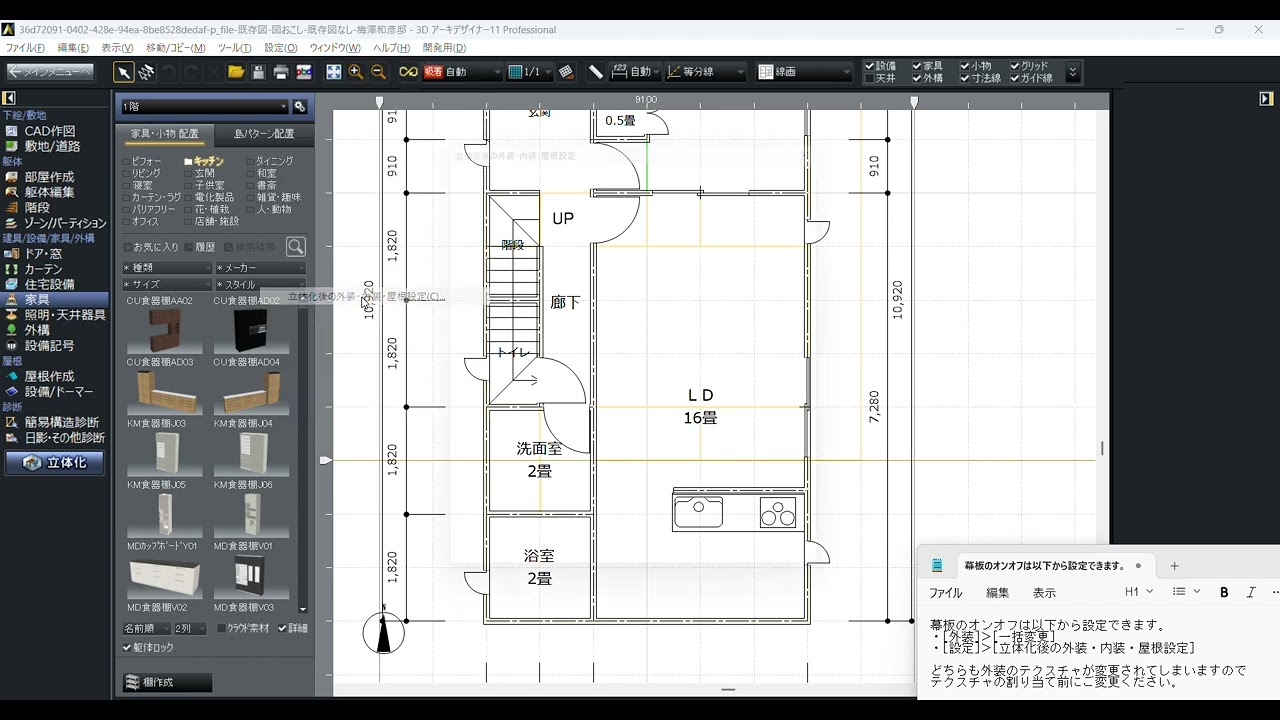
Task: Search furniture with the magnifier button
Action: (295, 246)
